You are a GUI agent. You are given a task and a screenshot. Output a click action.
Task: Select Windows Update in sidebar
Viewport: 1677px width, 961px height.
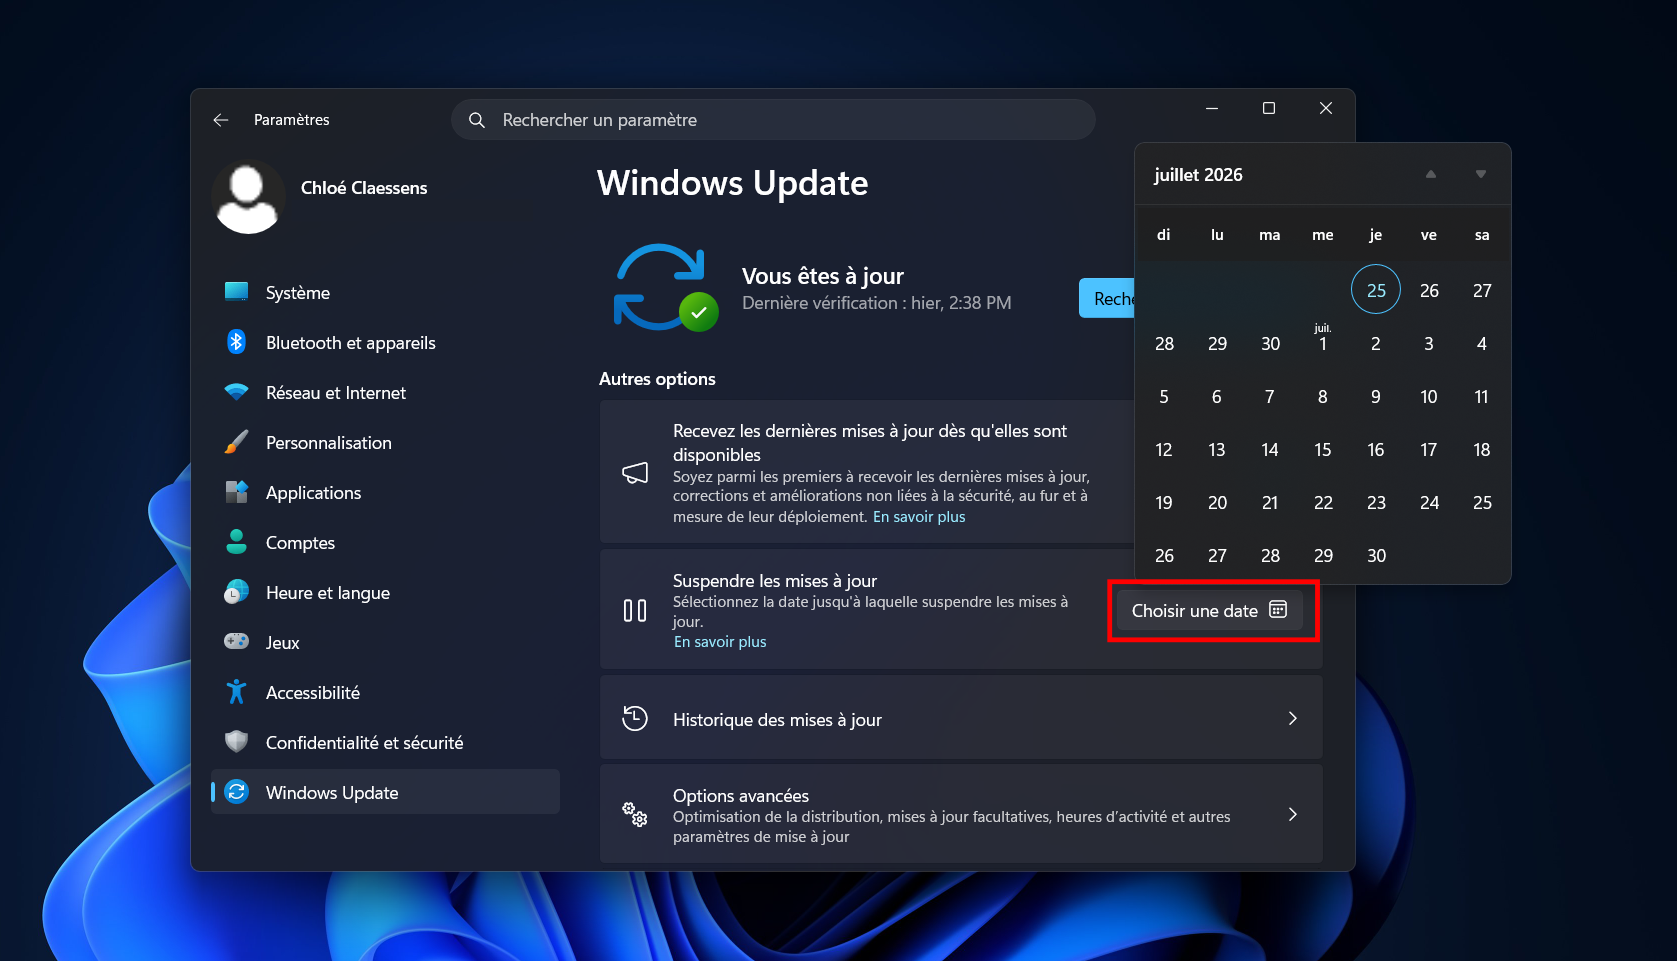point(385,792)
